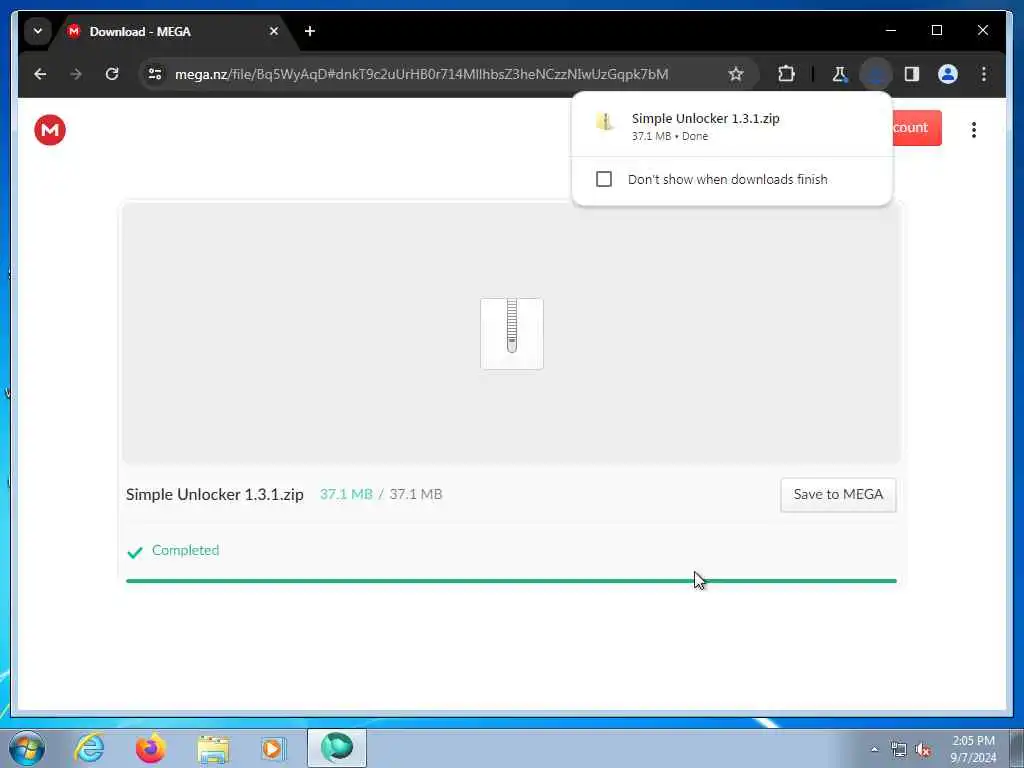Launch Internet Explorer from taskbar
This screenshot has width=1024, height=768.
coord(89,748)
